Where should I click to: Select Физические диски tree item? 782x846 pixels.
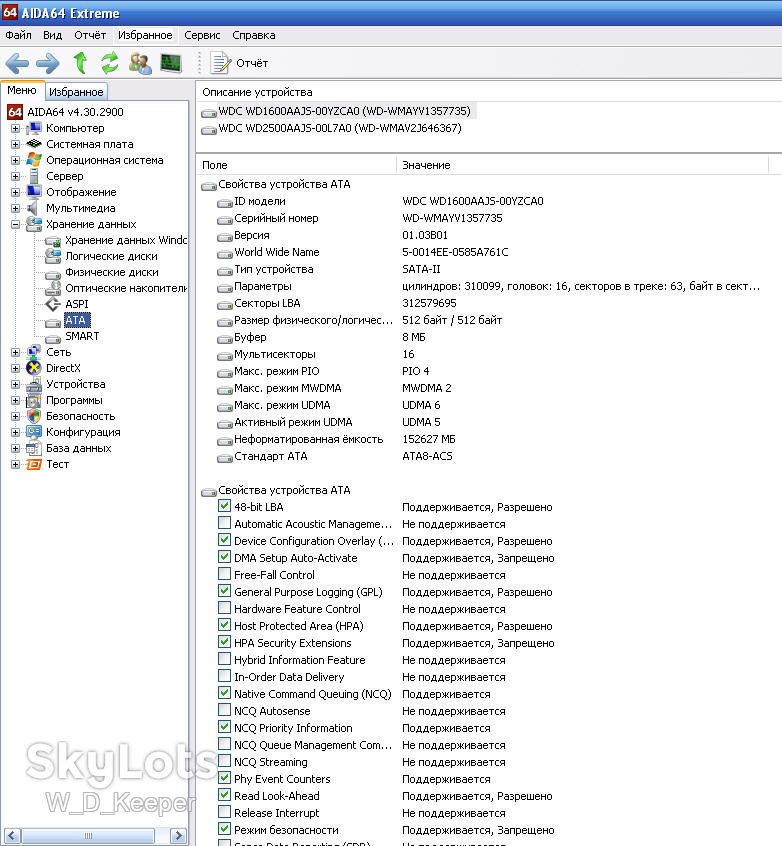click(112, 272)
